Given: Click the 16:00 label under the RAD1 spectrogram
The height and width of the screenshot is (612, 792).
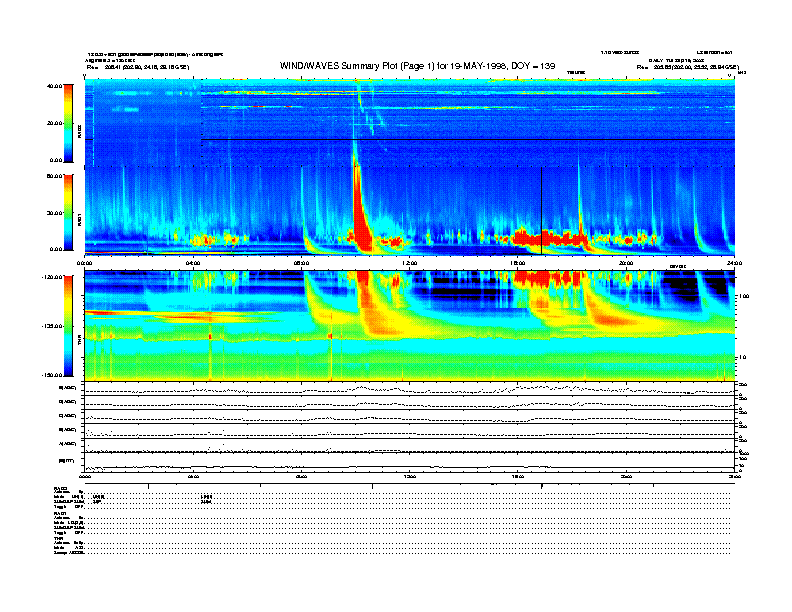Looking at the screenshot, I should tap(518, 263).
